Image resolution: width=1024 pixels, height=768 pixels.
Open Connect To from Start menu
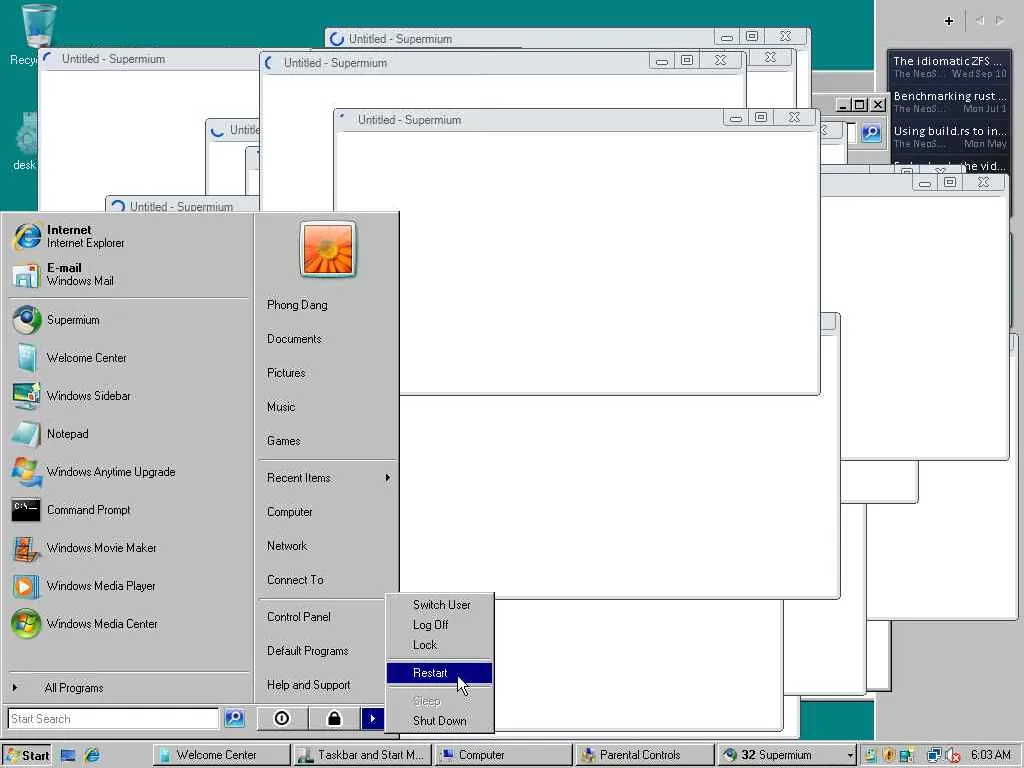[x=328, y=580]
